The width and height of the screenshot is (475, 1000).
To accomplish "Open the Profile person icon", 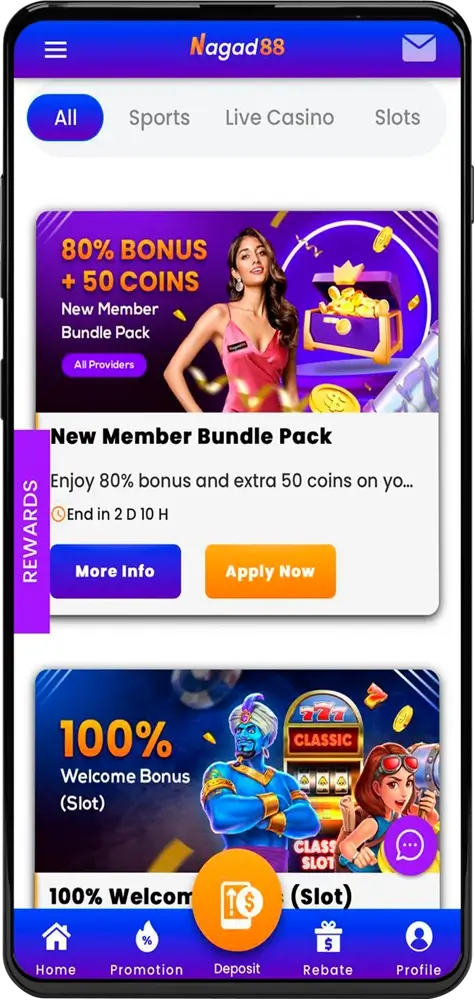I will 419,938.
